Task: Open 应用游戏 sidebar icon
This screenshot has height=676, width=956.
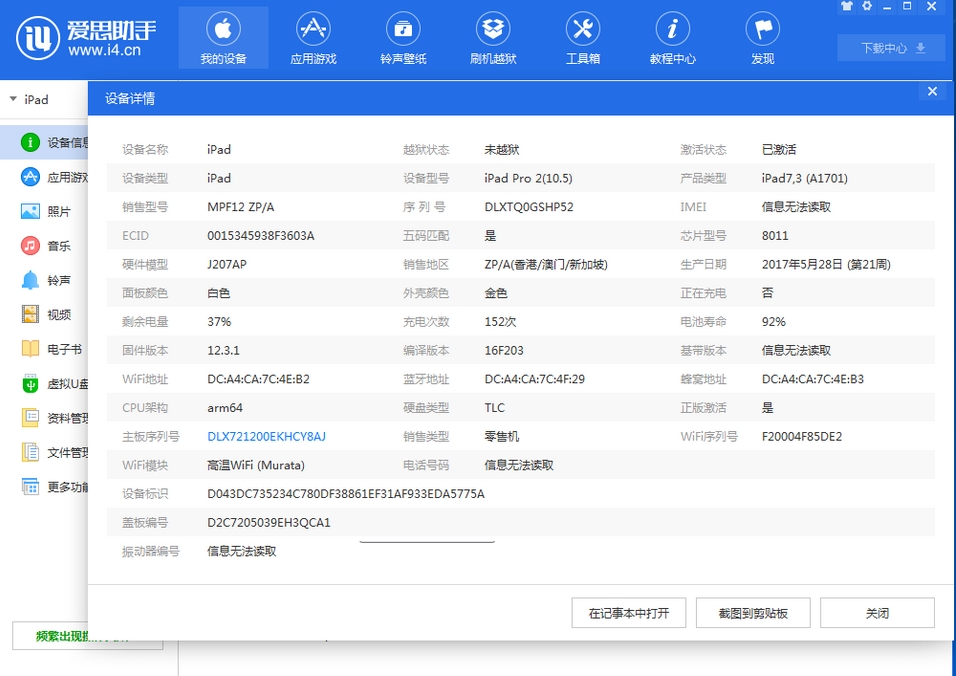Action: (30, 177)
